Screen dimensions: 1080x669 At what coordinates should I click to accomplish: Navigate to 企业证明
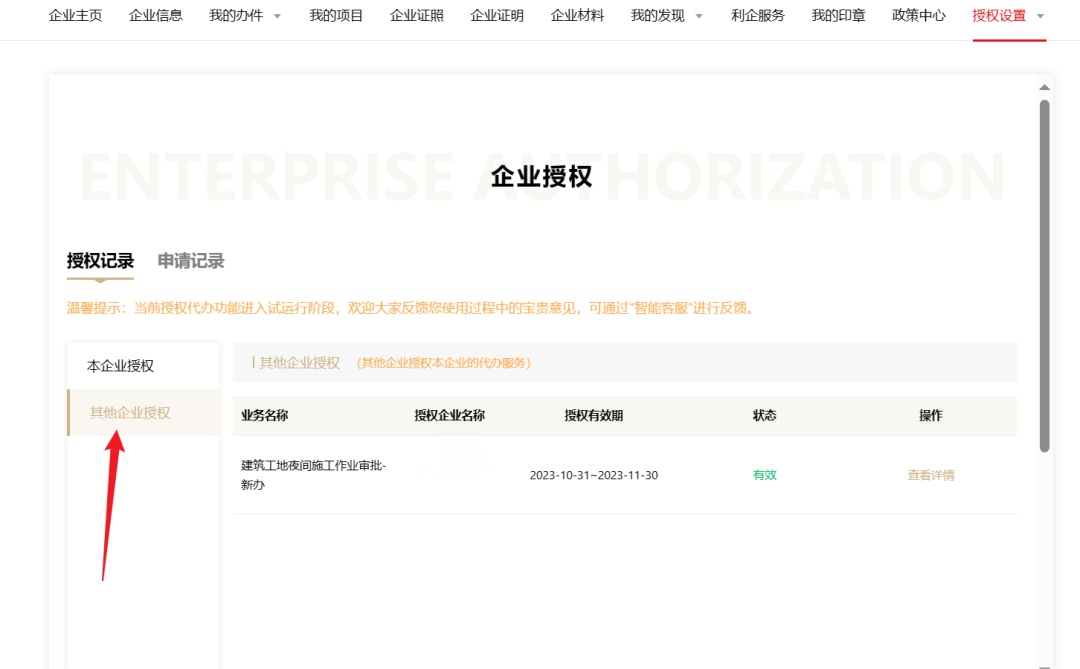497,16
